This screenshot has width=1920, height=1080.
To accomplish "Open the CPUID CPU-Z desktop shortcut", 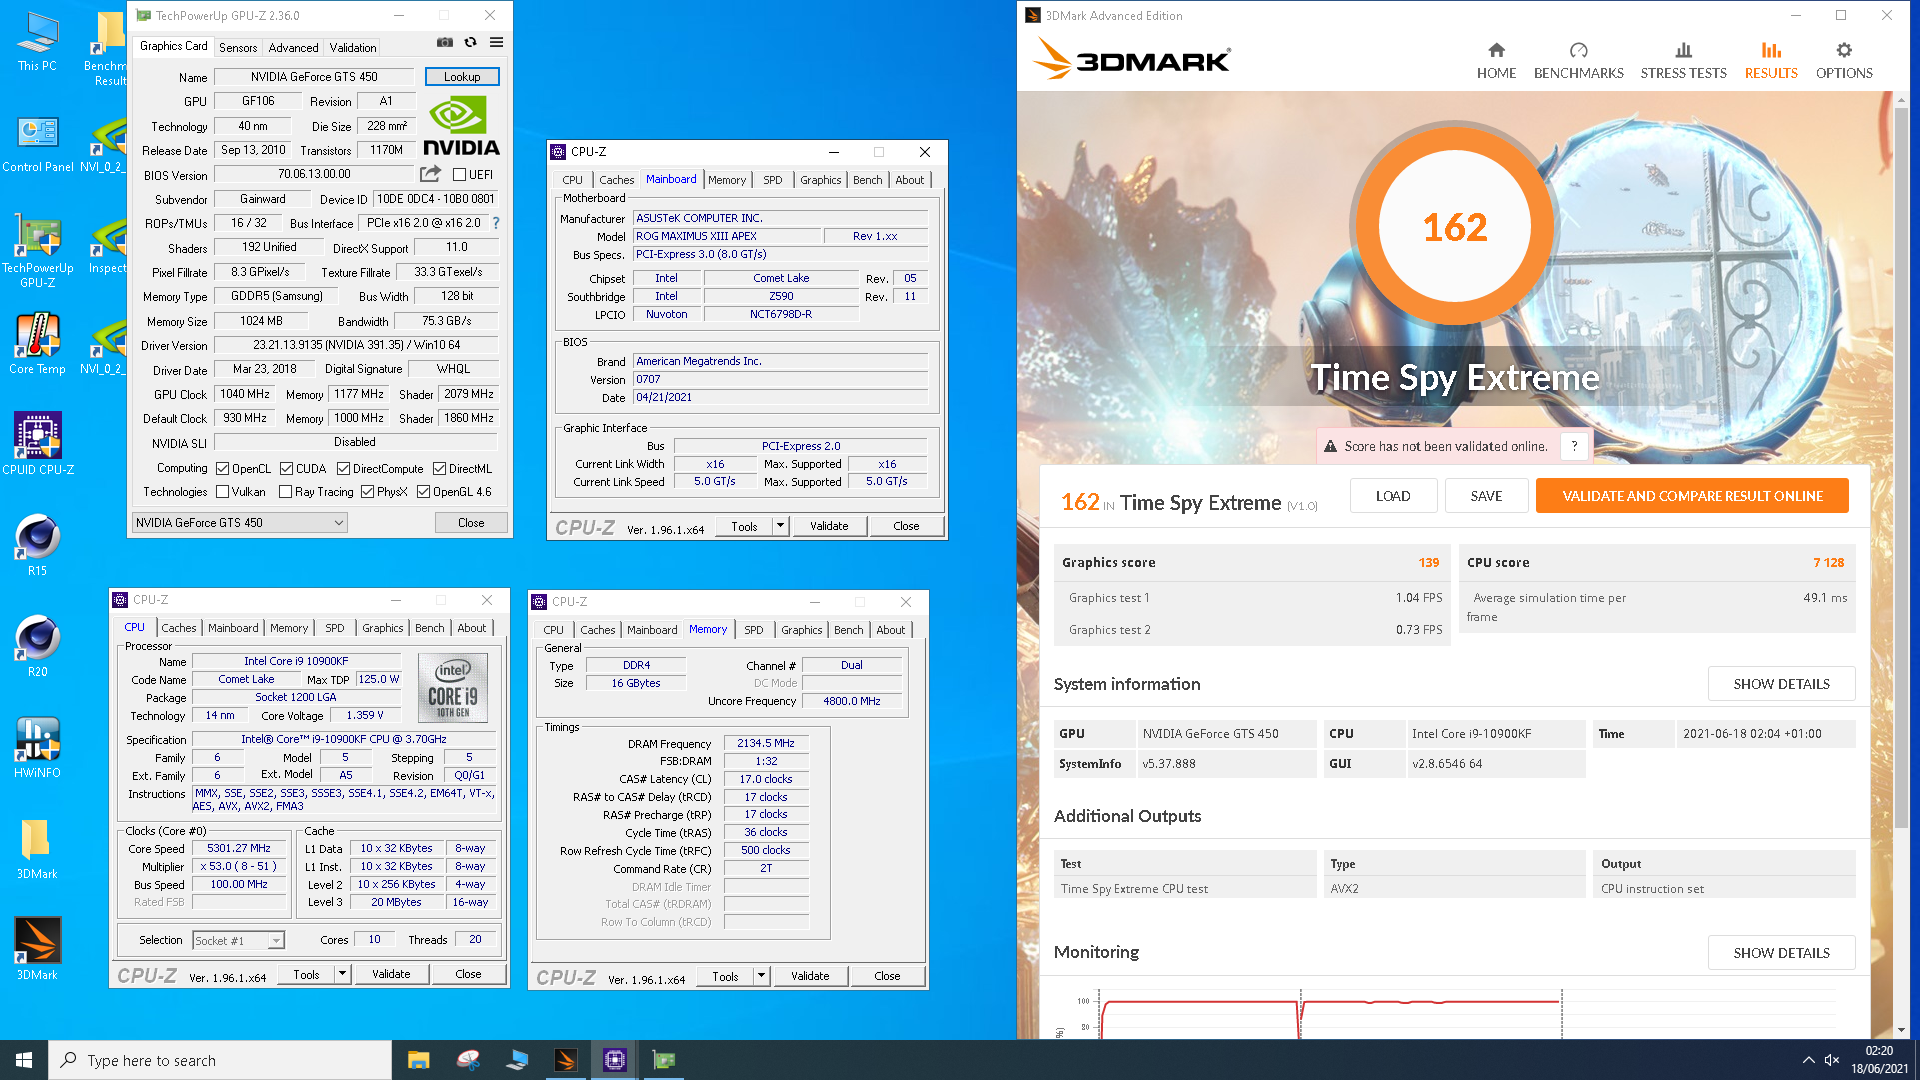I will point(37,445).
